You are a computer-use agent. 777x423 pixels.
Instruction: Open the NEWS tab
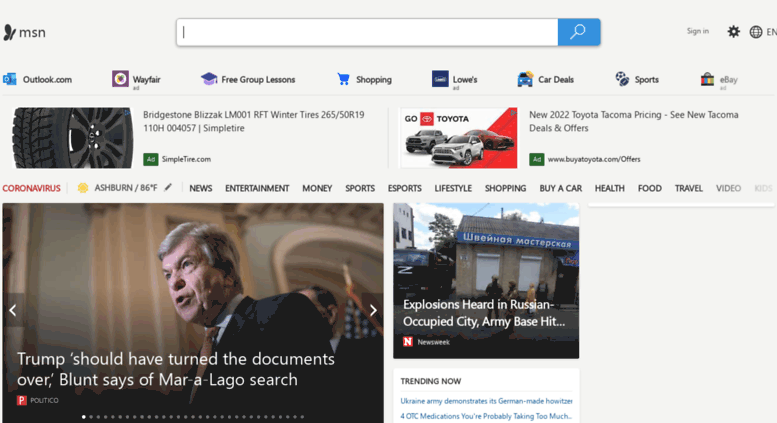pos(201,188)
